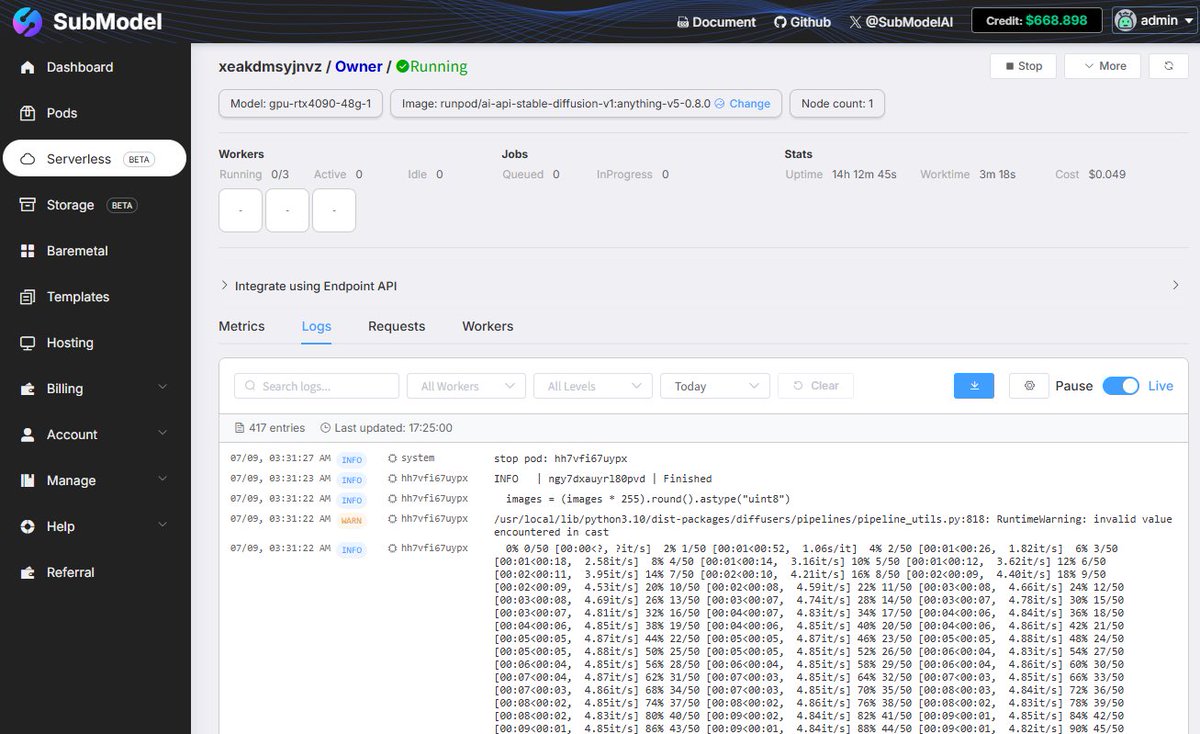Viewport: 1200px width, 734px height.
Task: Click the 'system' log source entry
Action: [411, 459]
